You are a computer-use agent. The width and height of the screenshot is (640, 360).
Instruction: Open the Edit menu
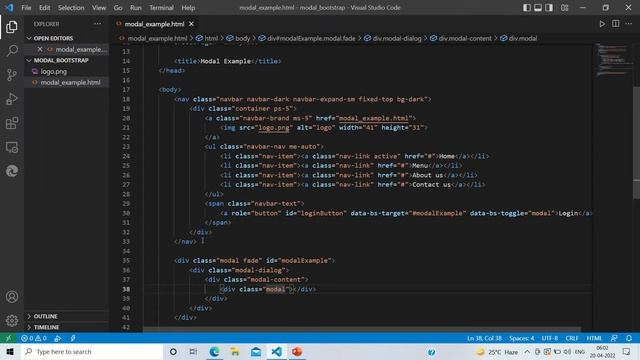[x=44, y=8]
